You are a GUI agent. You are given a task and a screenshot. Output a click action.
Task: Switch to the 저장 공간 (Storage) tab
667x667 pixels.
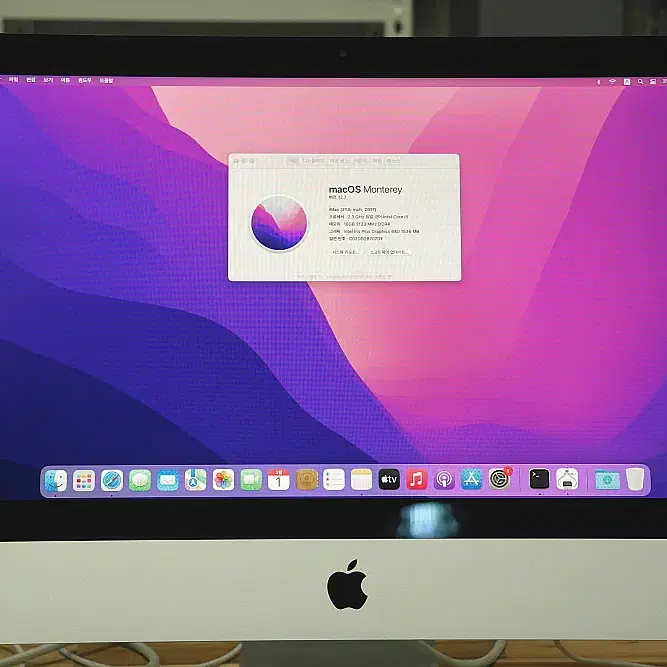pyautogui.click(x=339, y=161)
